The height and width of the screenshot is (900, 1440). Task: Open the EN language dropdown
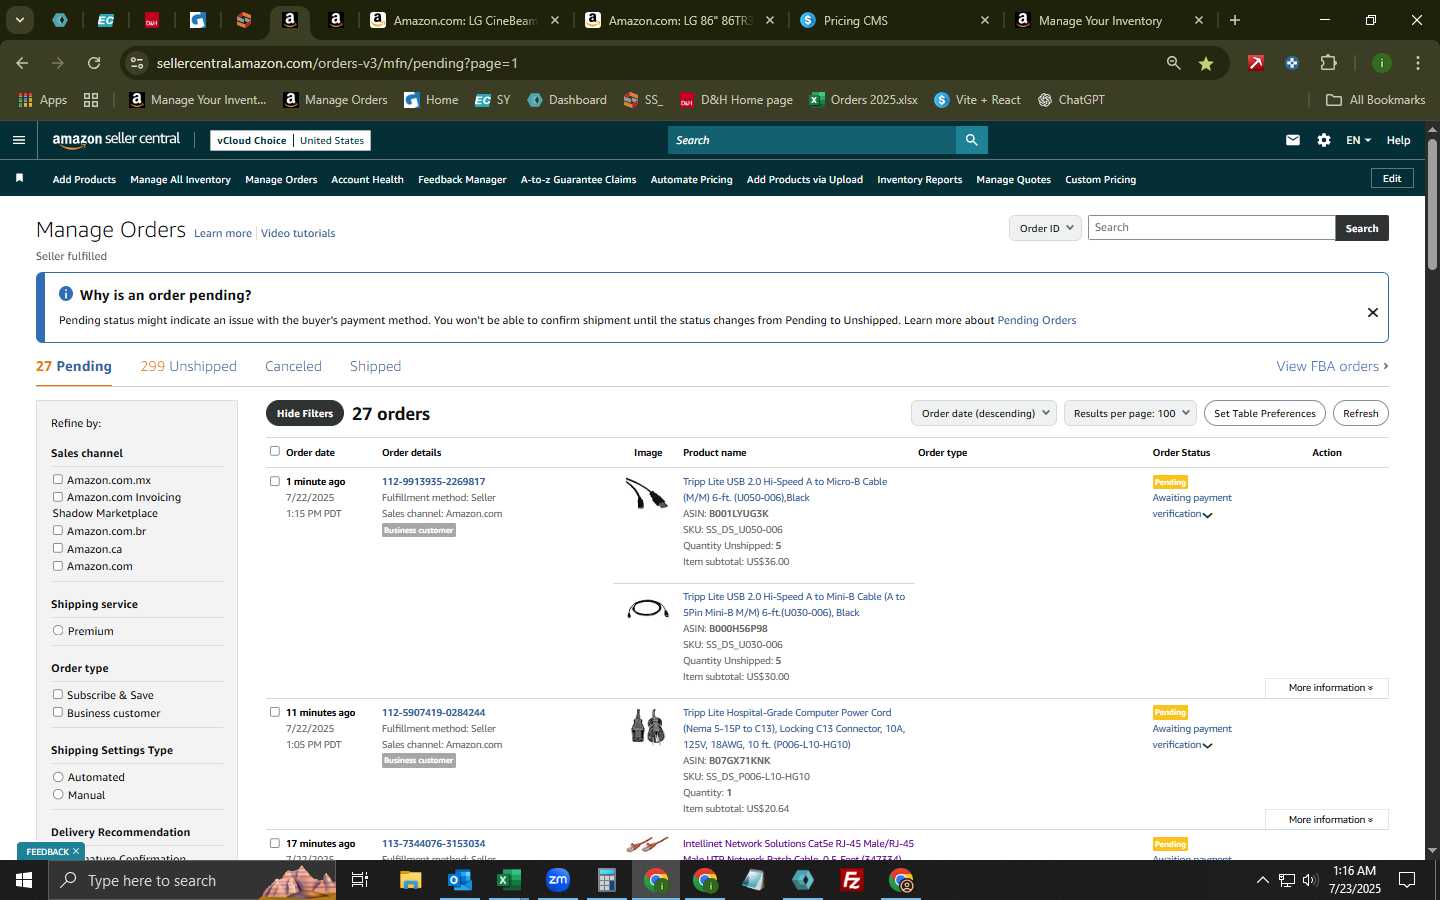point(1358,140)
